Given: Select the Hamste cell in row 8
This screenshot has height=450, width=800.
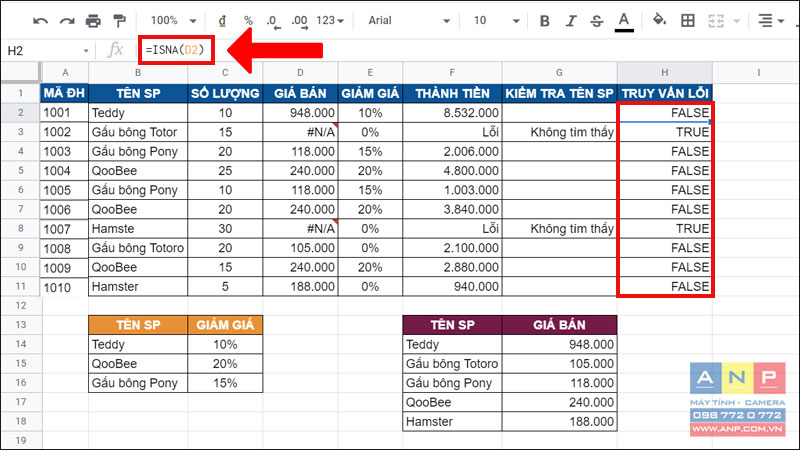Looking at the screenshot, I should [138, 229].
